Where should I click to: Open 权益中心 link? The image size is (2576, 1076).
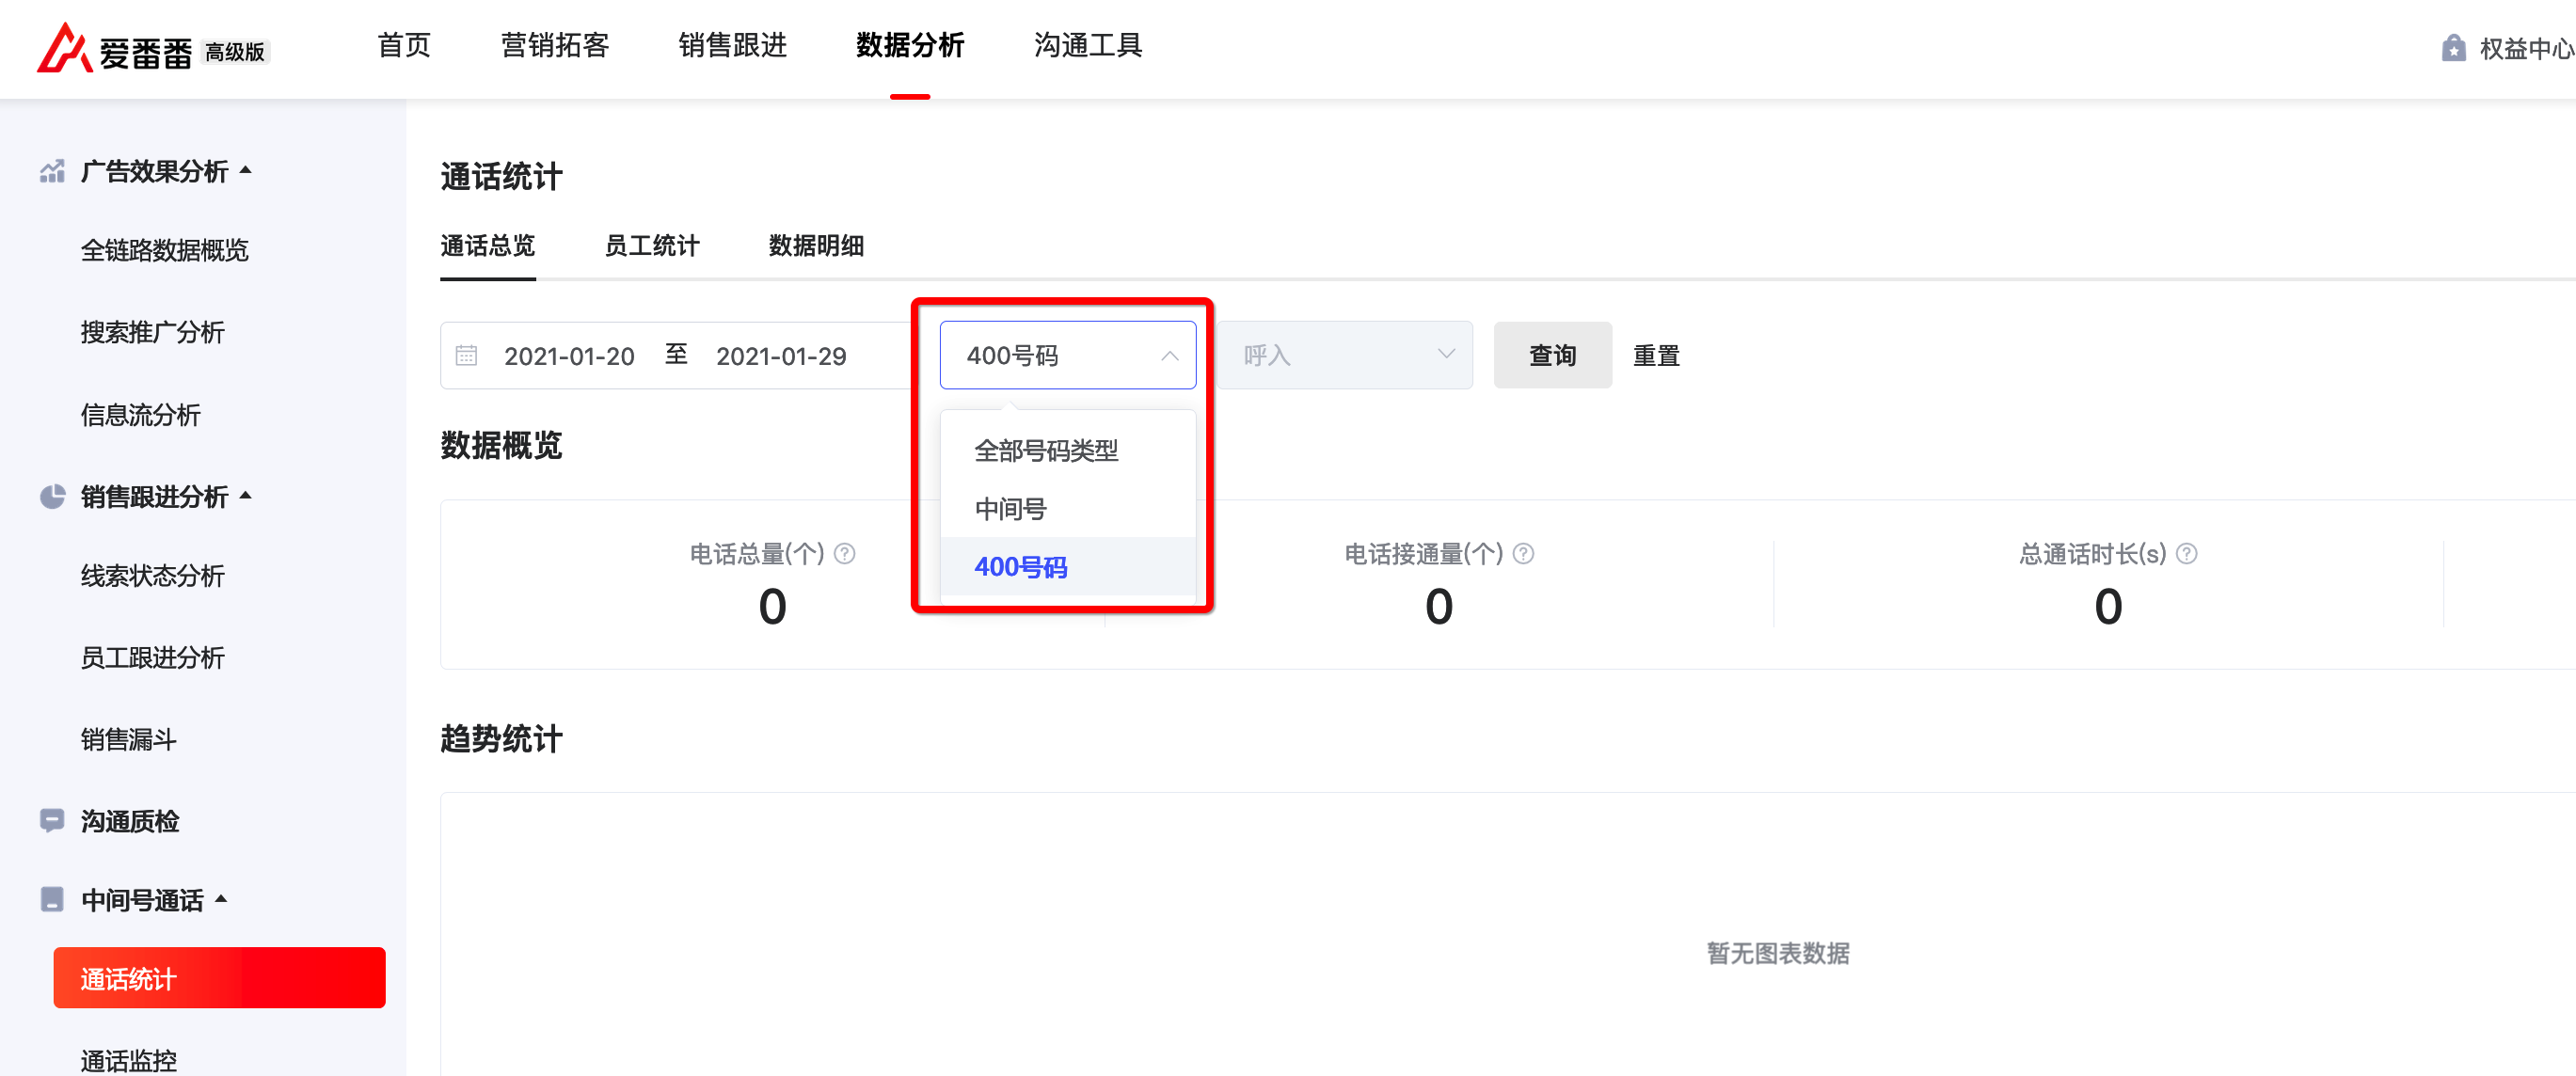(2527, 48)
